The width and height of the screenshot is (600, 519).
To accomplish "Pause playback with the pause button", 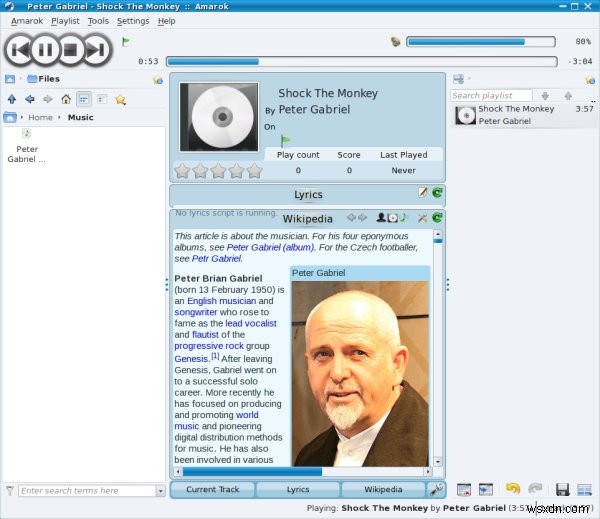I will (x=45, y=48).
